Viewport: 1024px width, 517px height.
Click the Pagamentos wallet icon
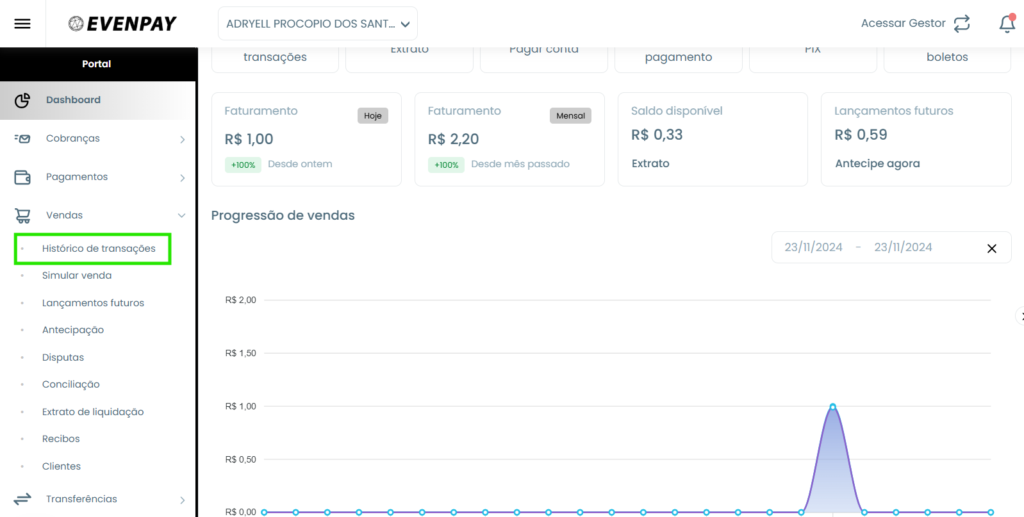click(22, 177)
